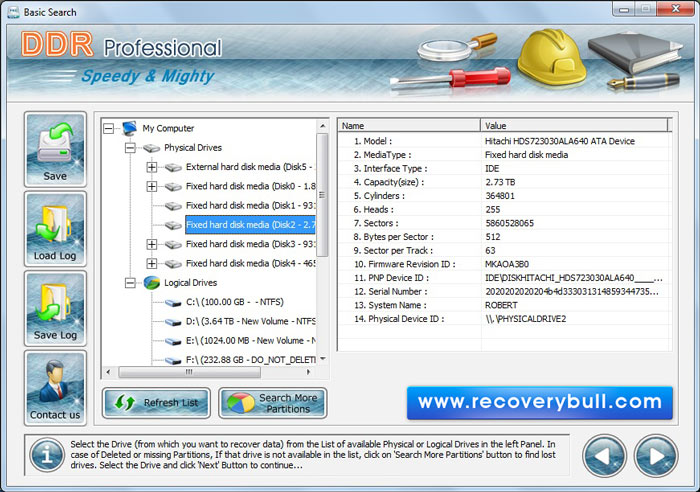Select the 'Interface Type :' row
700x492 pixels.
[x=504, y=168]
